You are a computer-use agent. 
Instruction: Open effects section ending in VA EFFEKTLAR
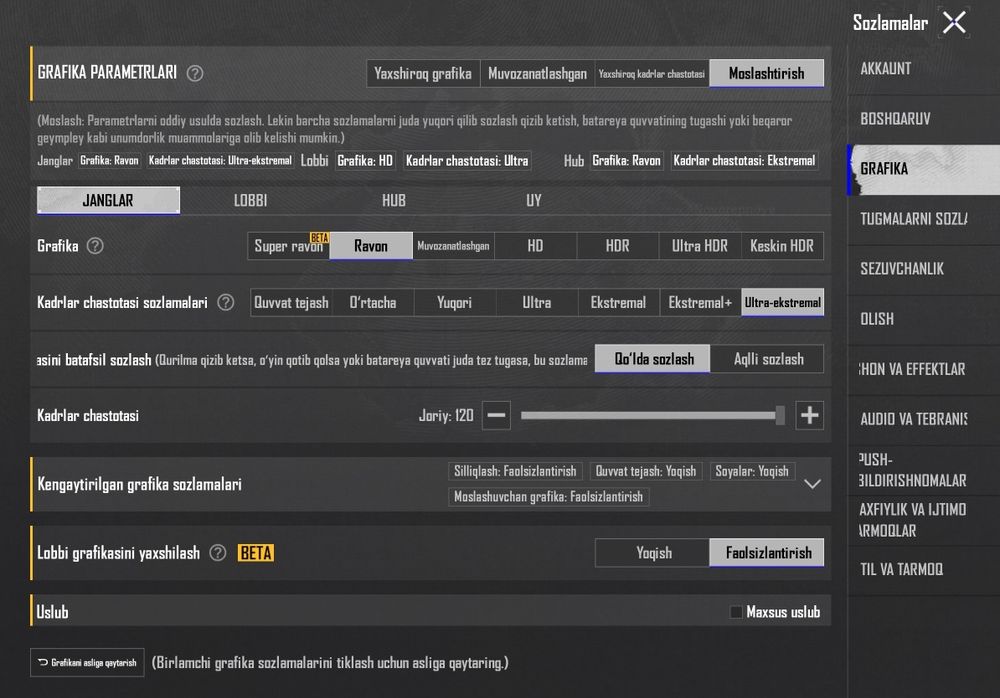pos(923,369)
